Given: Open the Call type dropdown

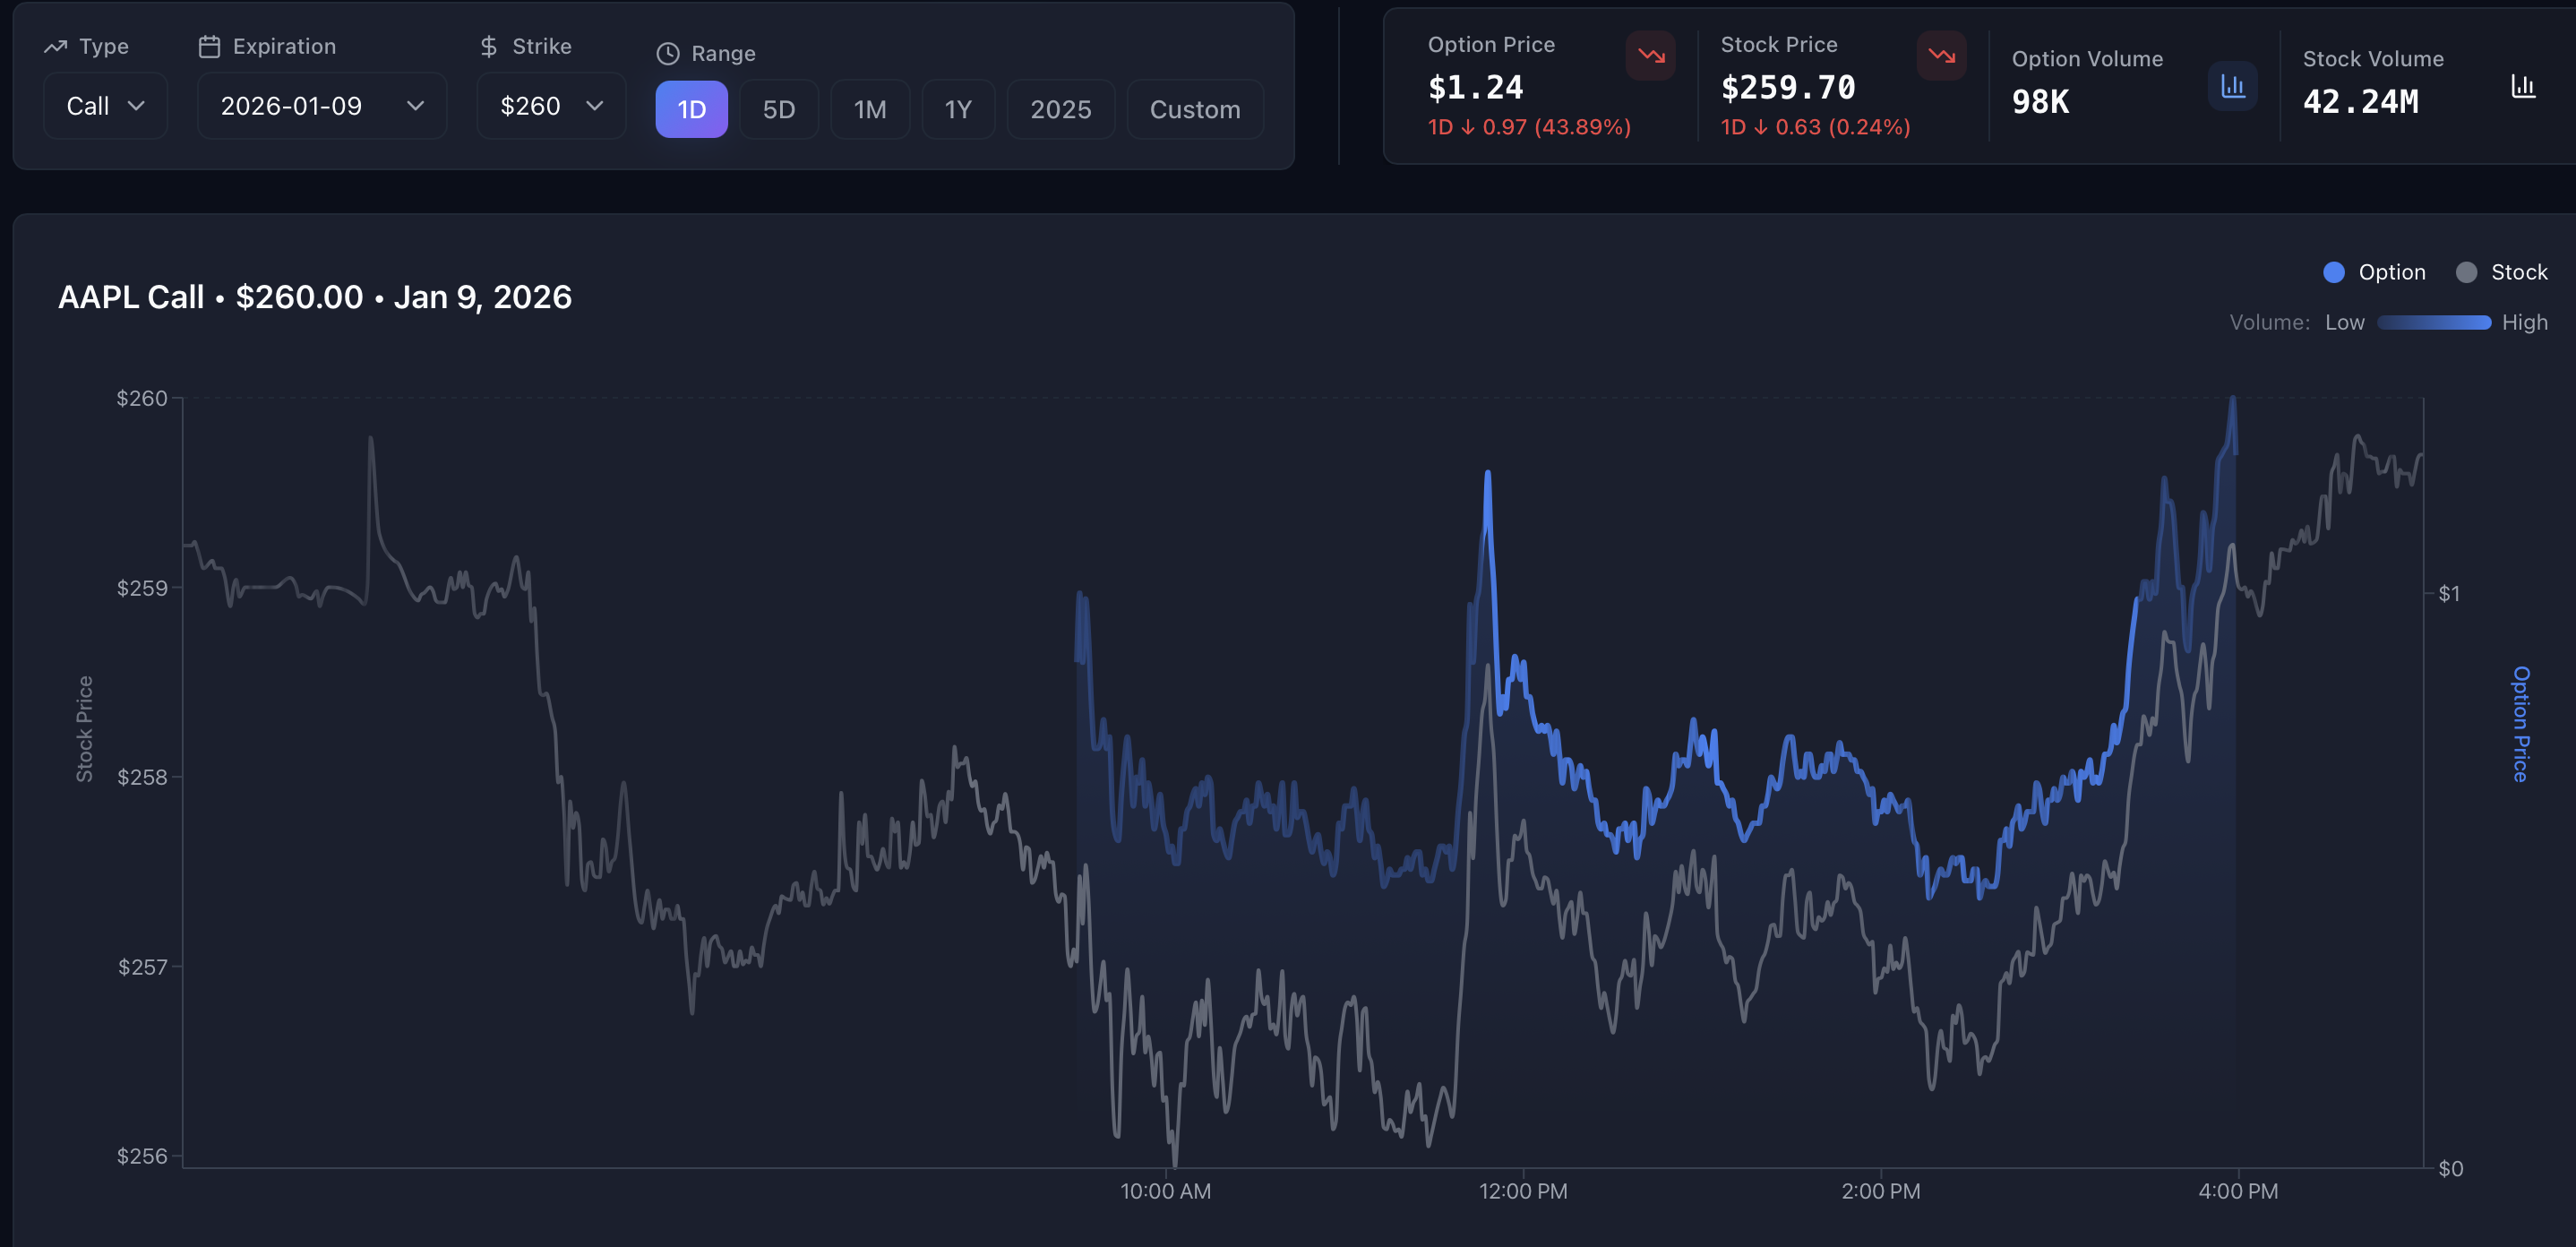Looking at the screenshot, I should pyautogui.click(x=105, y=106).
